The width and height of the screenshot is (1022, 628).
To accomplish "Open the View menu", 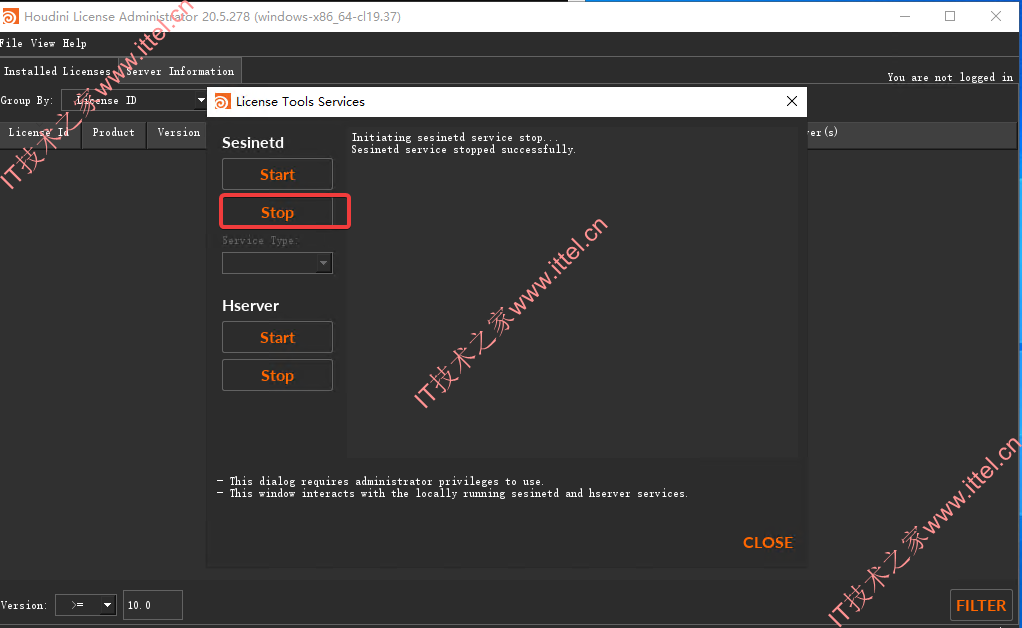I will [x=42, y=43].
